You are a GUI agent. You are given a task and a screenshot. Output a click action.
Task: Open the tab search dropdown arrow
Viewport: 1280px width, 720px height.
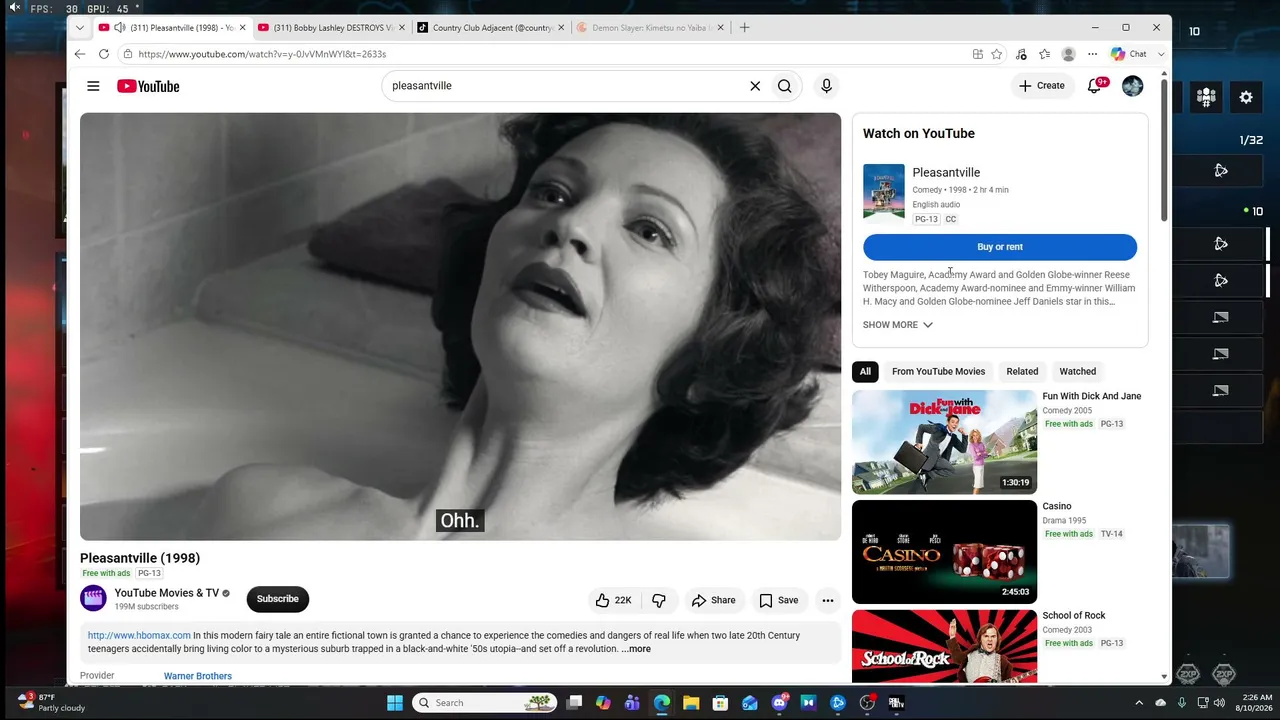(x=80, y=28)
